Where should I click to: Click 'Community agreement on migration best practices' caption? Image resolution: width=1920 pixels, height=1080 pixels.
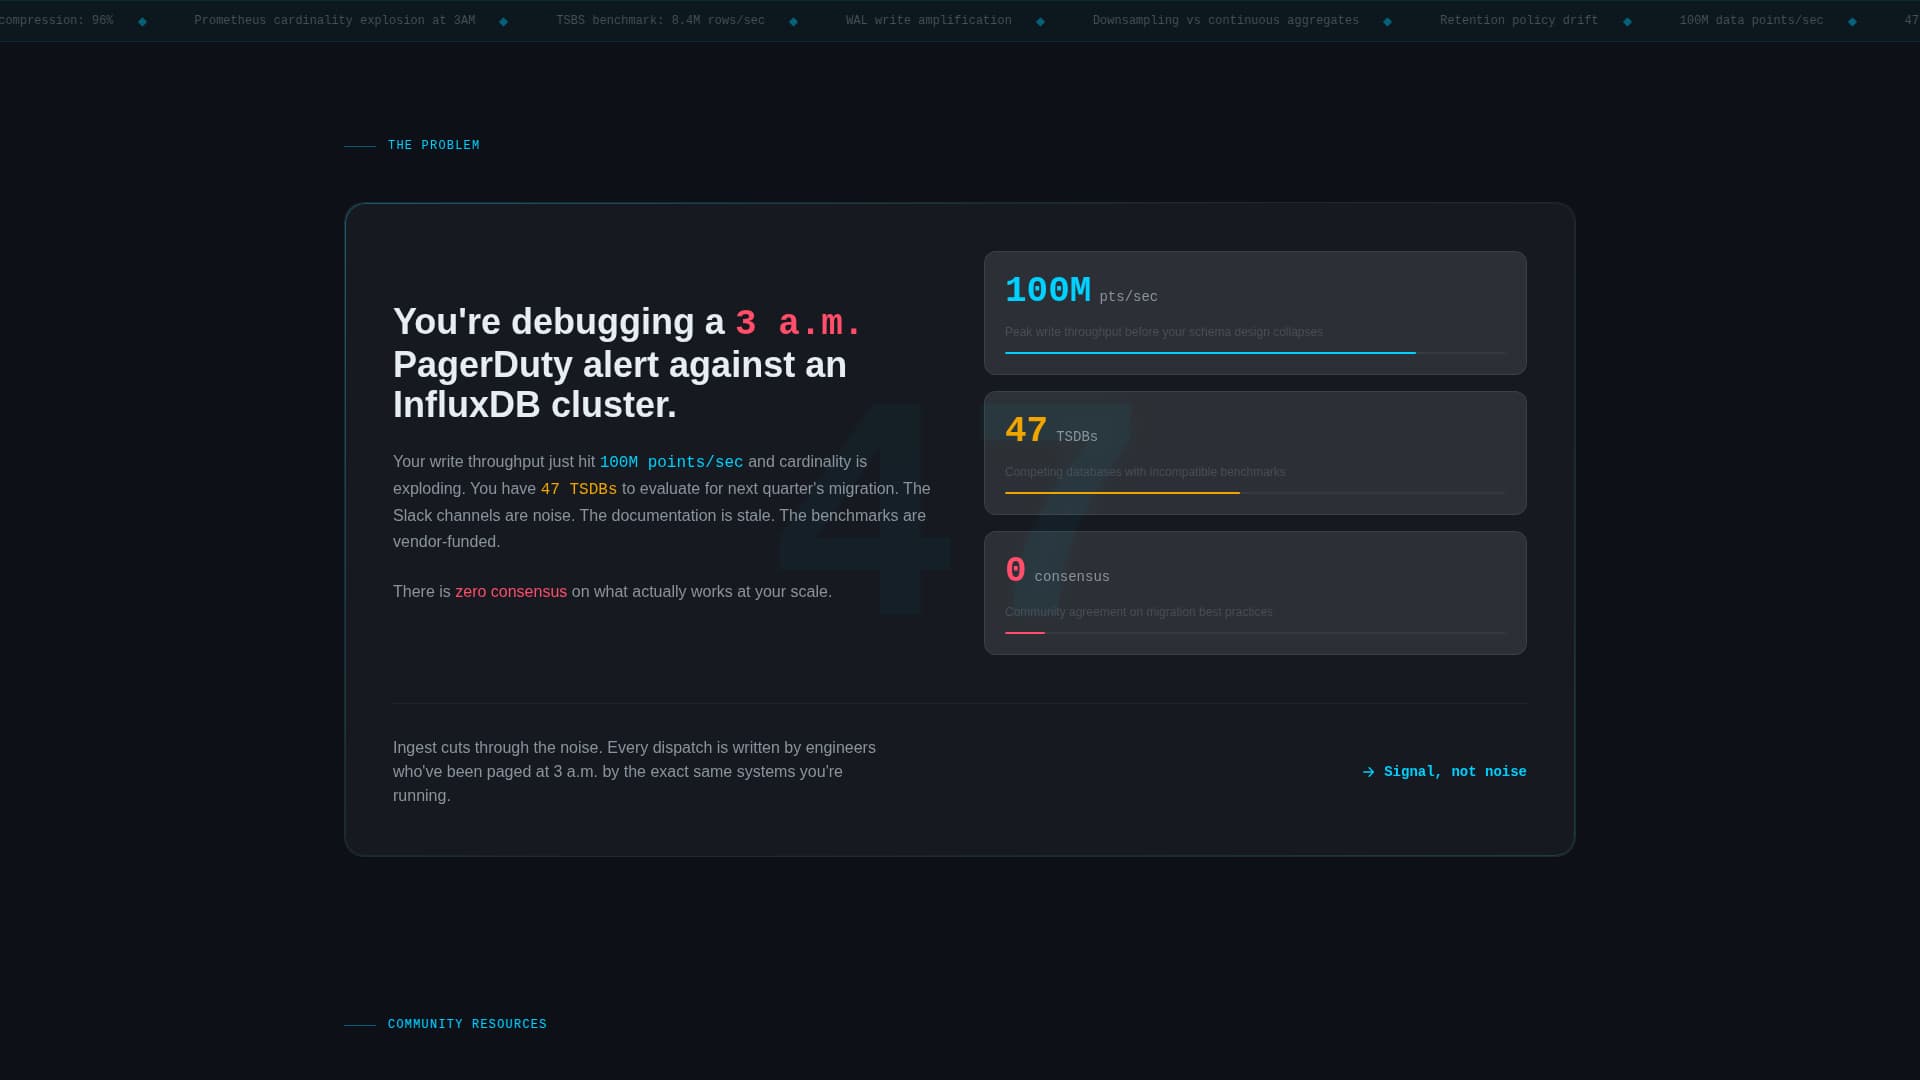pos(1138,612)
